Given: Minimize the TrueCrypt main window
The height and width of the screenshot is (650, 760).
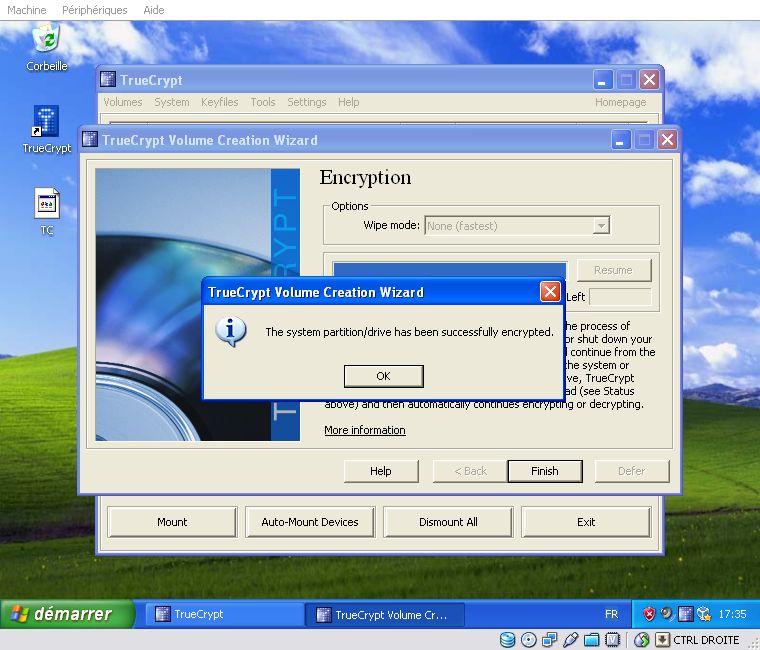Looking at the screenshot, I should [603, 79].
